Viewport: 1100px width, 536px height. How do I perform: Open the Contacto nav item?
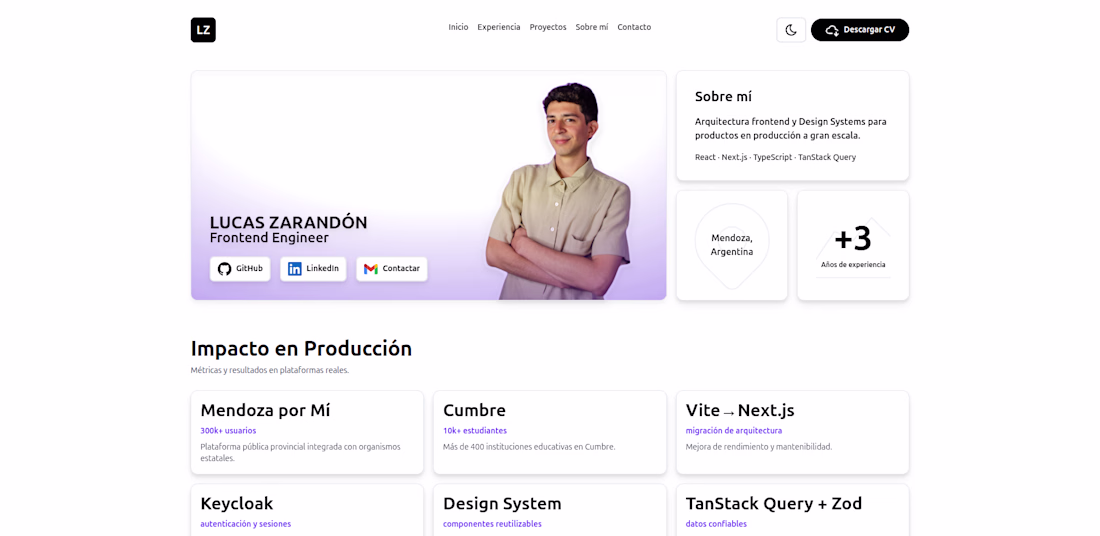coord(634,27)
